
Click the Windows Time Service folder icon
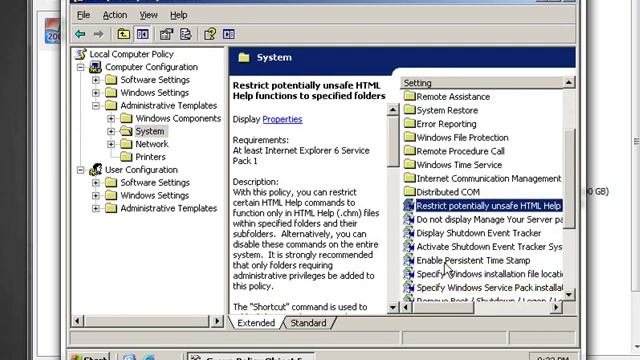[x=409, y=164]
